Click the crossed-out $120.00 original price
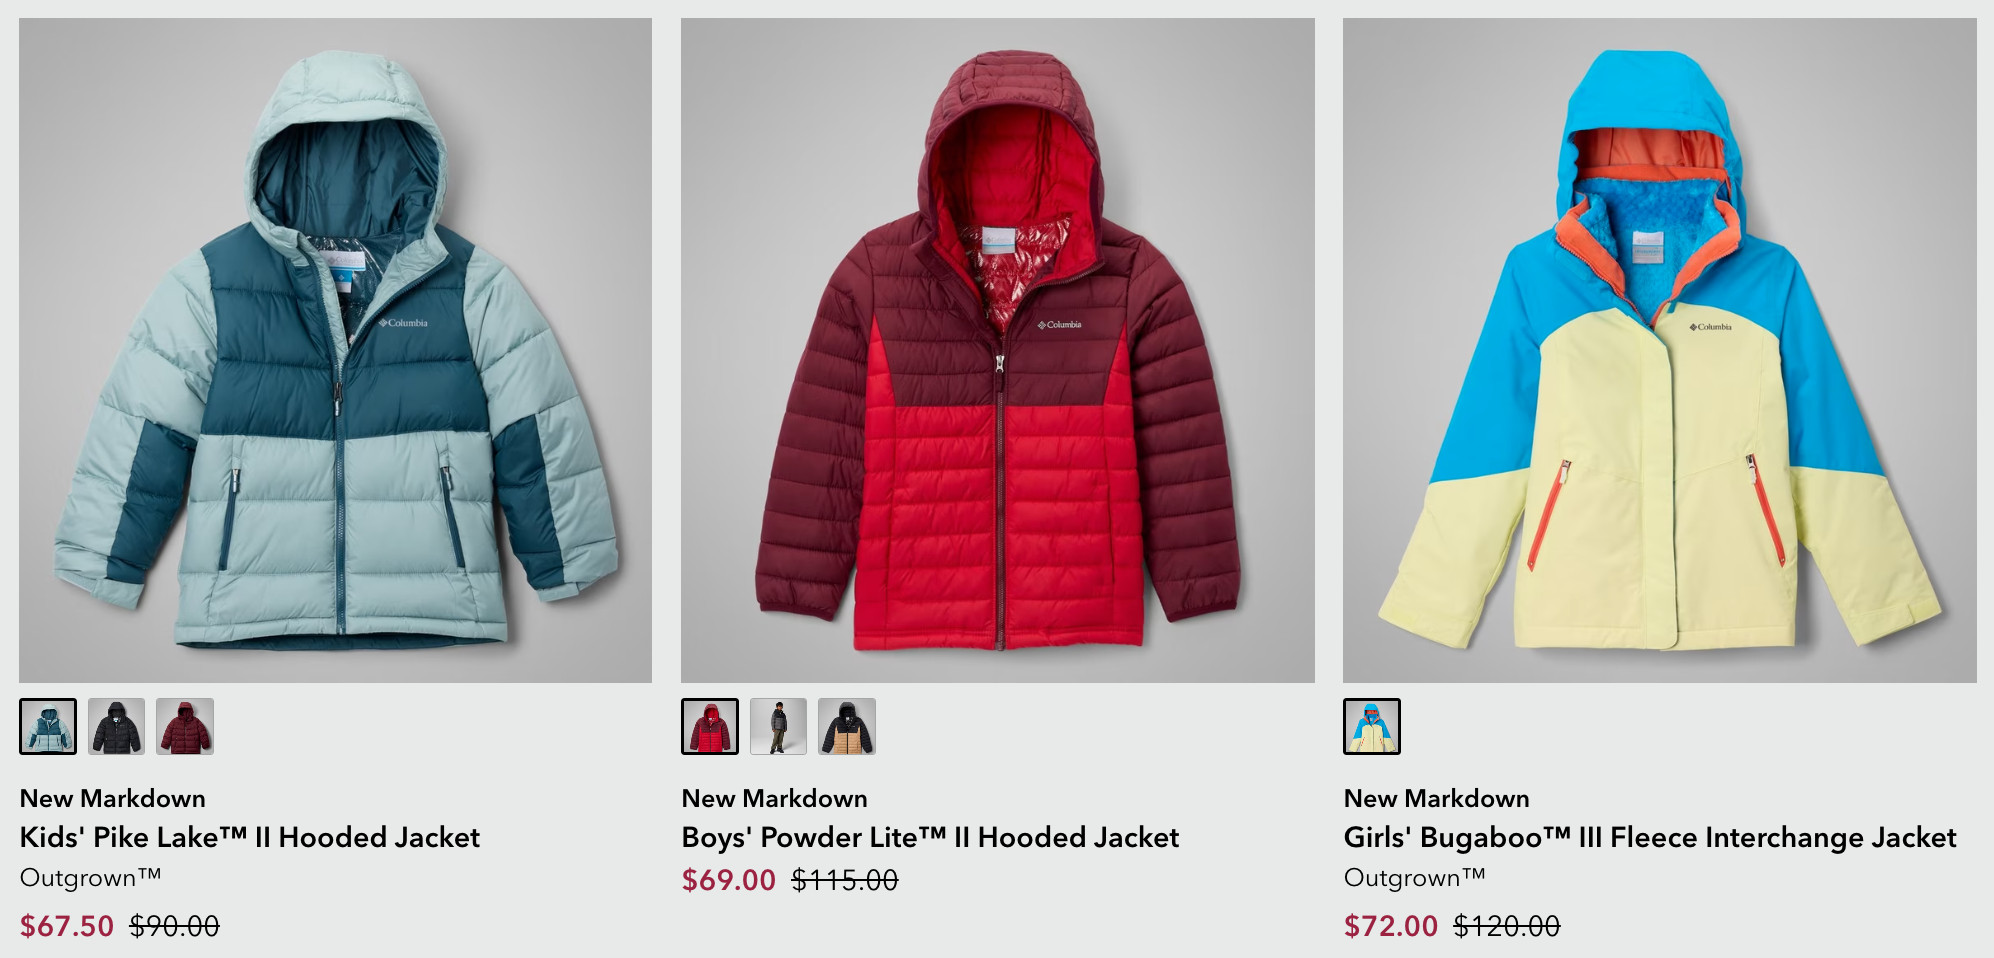 [x=1507, y=926]
